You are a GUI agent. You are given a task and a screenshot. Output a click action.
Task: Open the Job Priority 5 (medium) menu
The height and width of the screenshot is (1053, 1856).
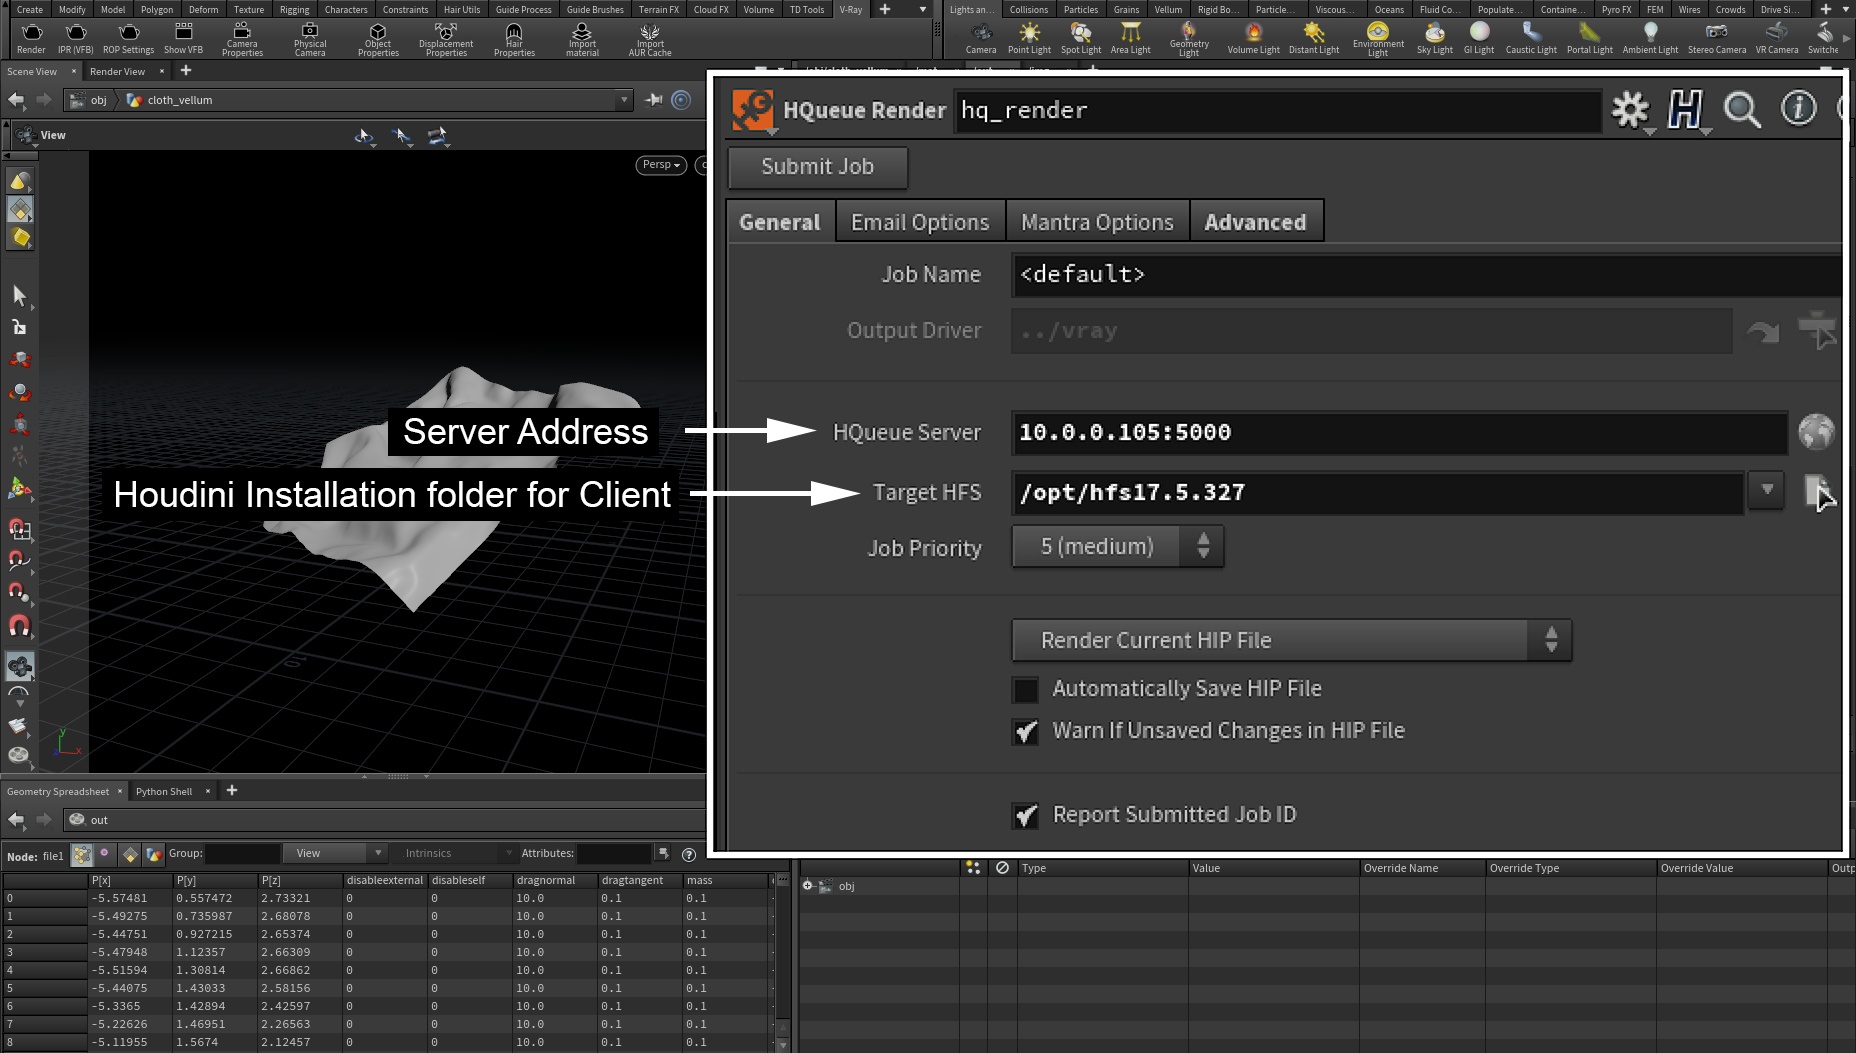coord(1118,547)
